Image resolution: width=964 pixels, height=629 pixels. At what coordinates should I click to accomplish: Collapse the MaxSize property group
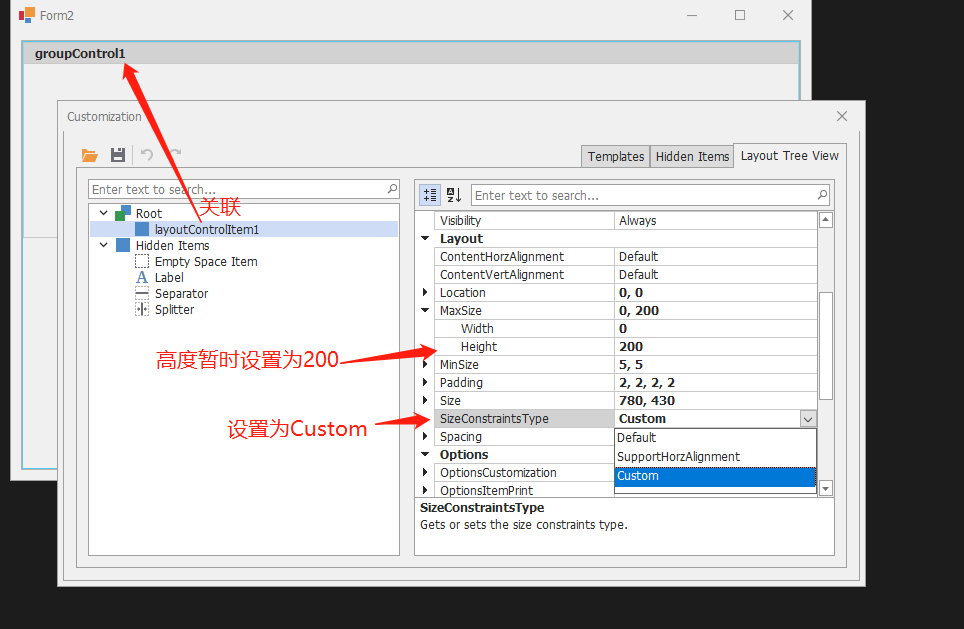tap(424, 310)
